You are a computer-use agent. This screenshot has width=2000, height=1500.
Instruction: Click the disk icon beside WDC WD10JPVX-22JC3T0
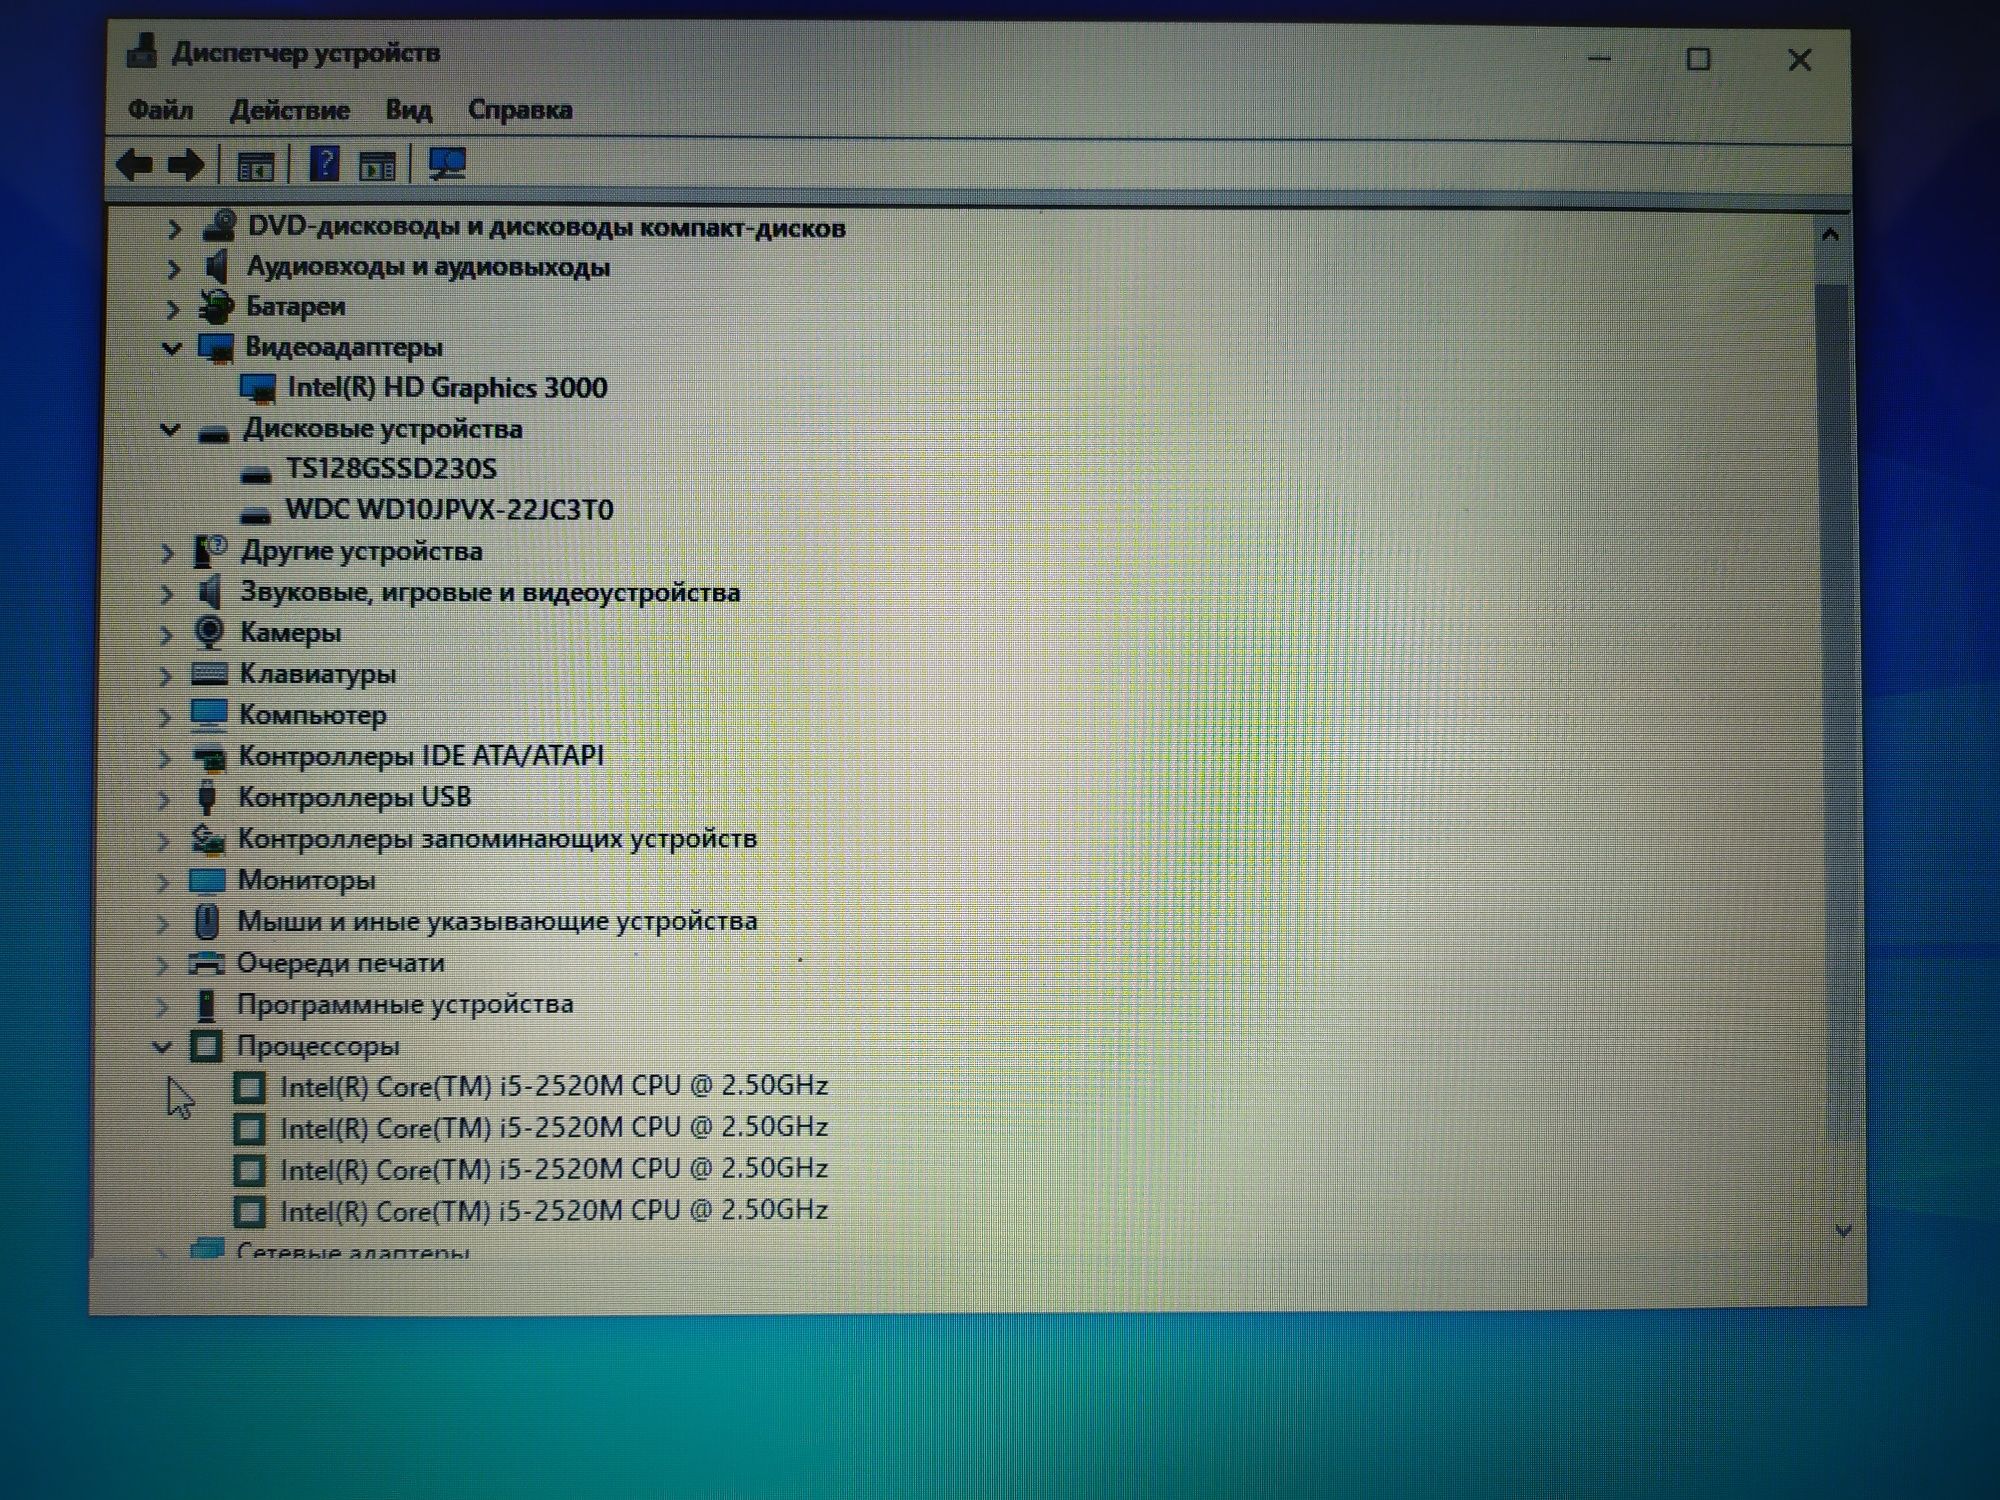(x=256, y=514)
